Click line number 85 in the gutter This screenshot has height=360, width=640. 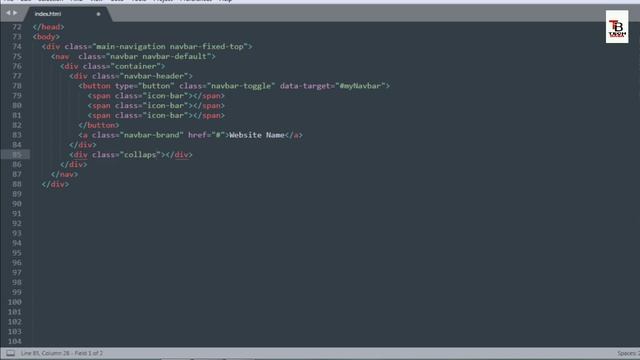(16, 155)
